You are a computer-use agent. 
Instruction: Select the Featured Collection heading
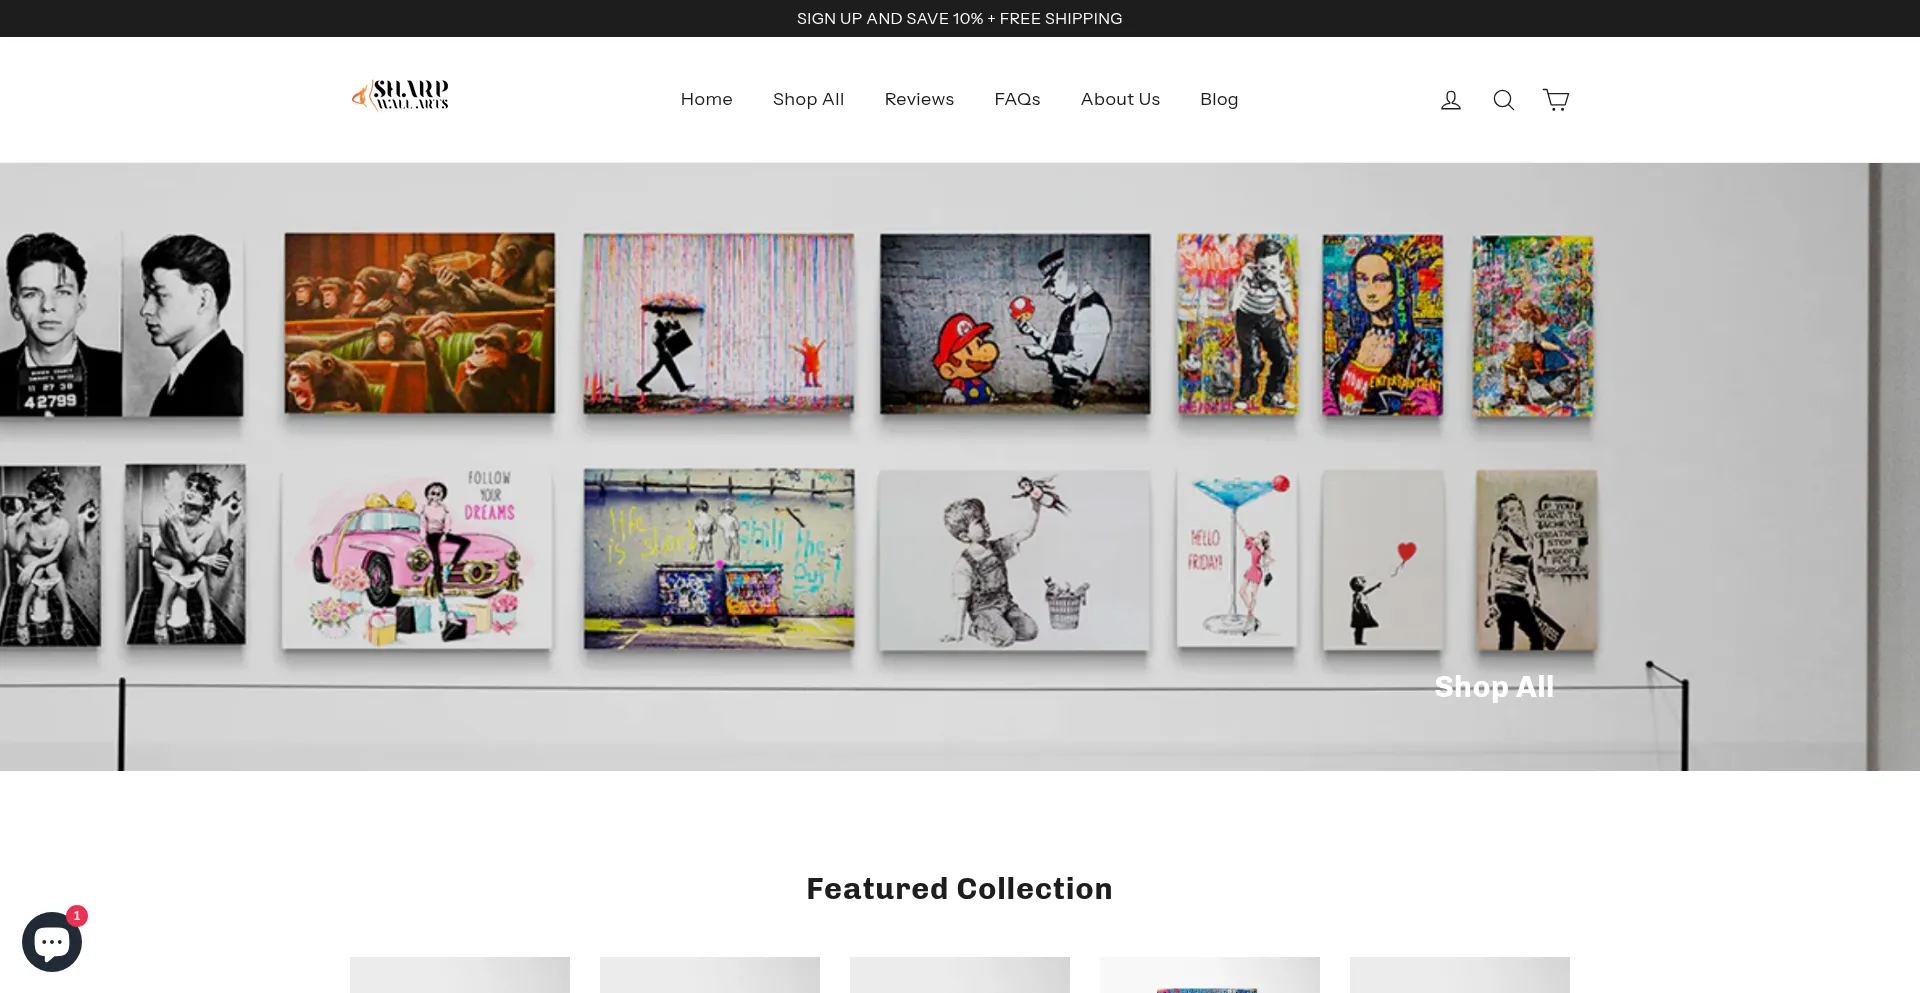tap(959, 888)
